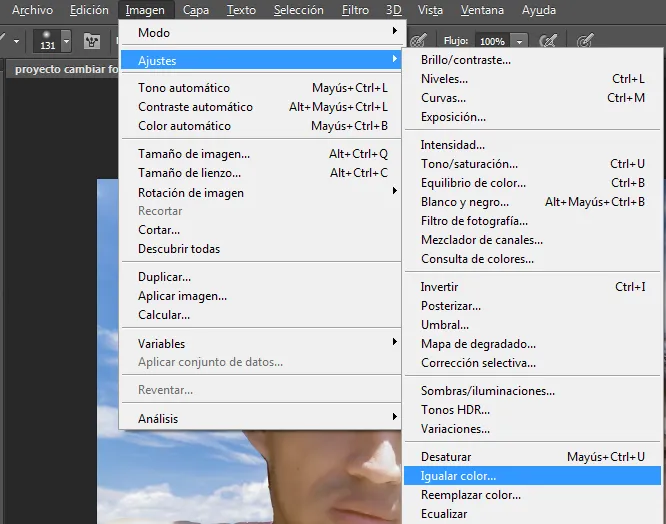Open Brillo/contraste adjustment
666x524 pixels.
[533, 60]
